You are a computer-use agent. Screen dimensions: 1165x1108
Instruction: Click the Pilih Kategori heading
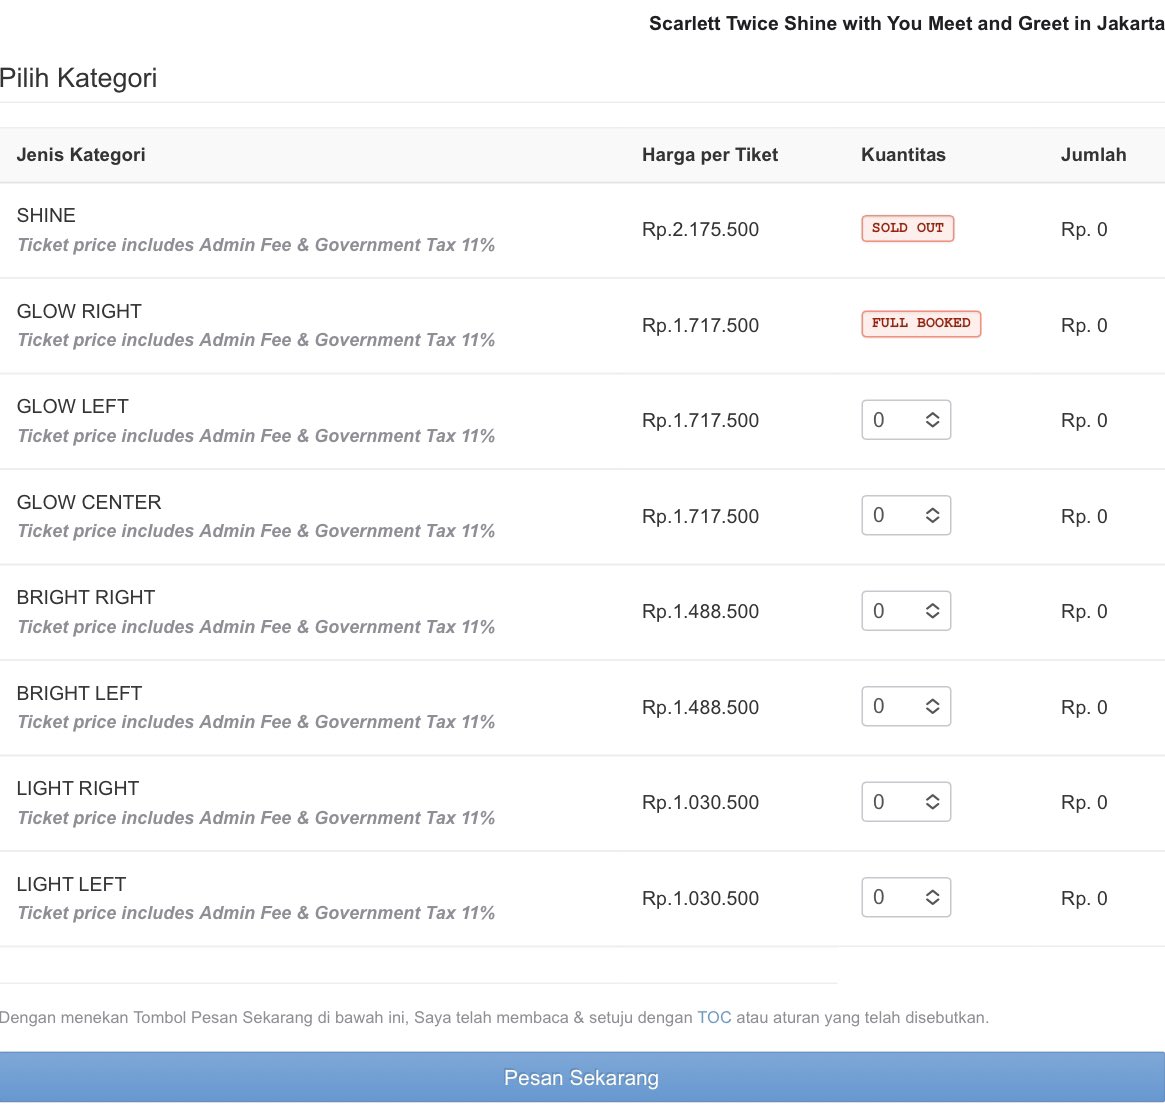click(79, 78)
